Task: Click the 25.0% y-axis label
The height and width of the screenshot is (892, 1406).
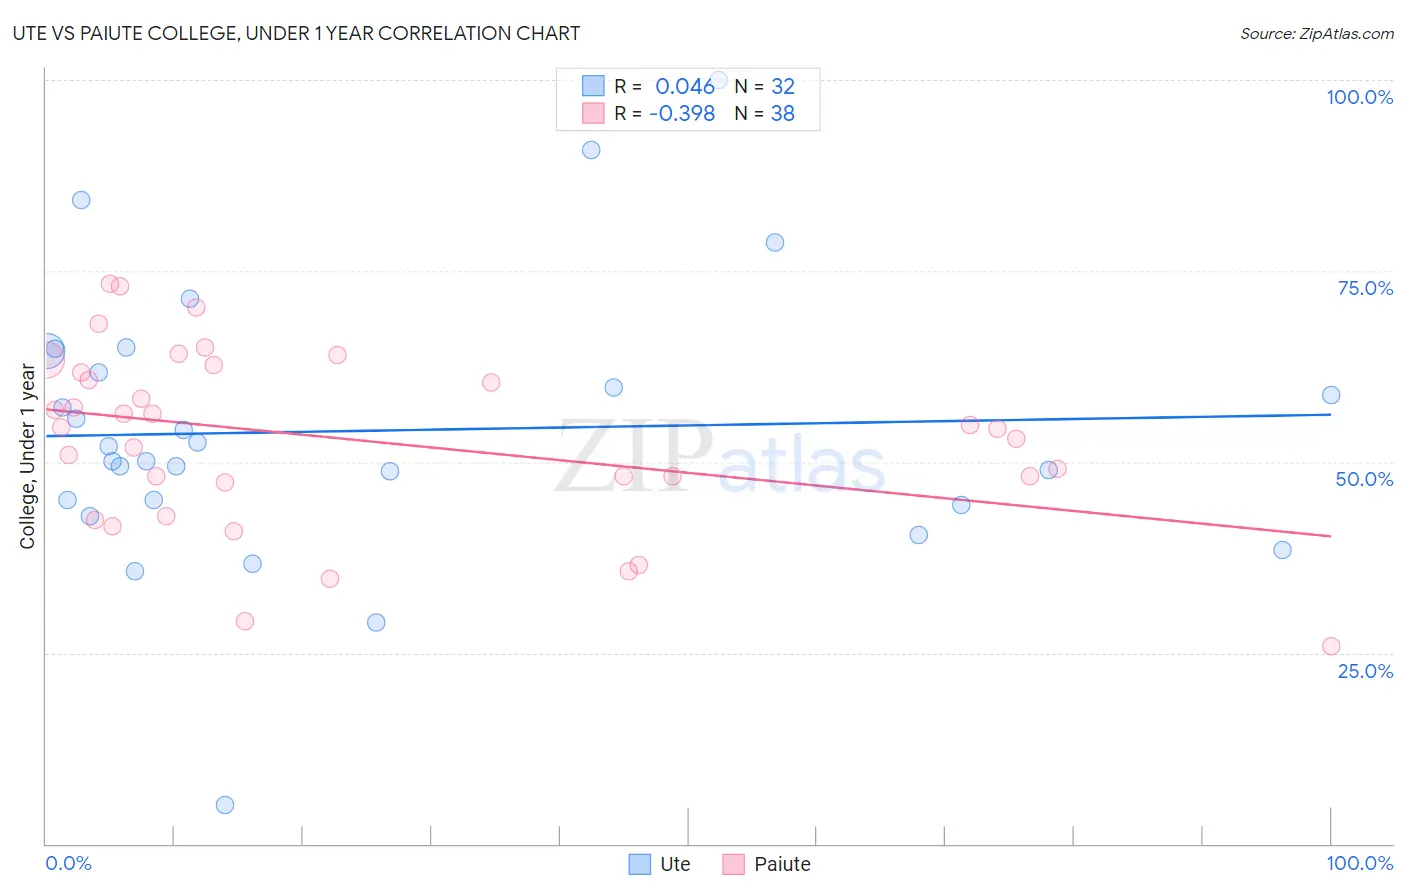Action: [1365, 671]
